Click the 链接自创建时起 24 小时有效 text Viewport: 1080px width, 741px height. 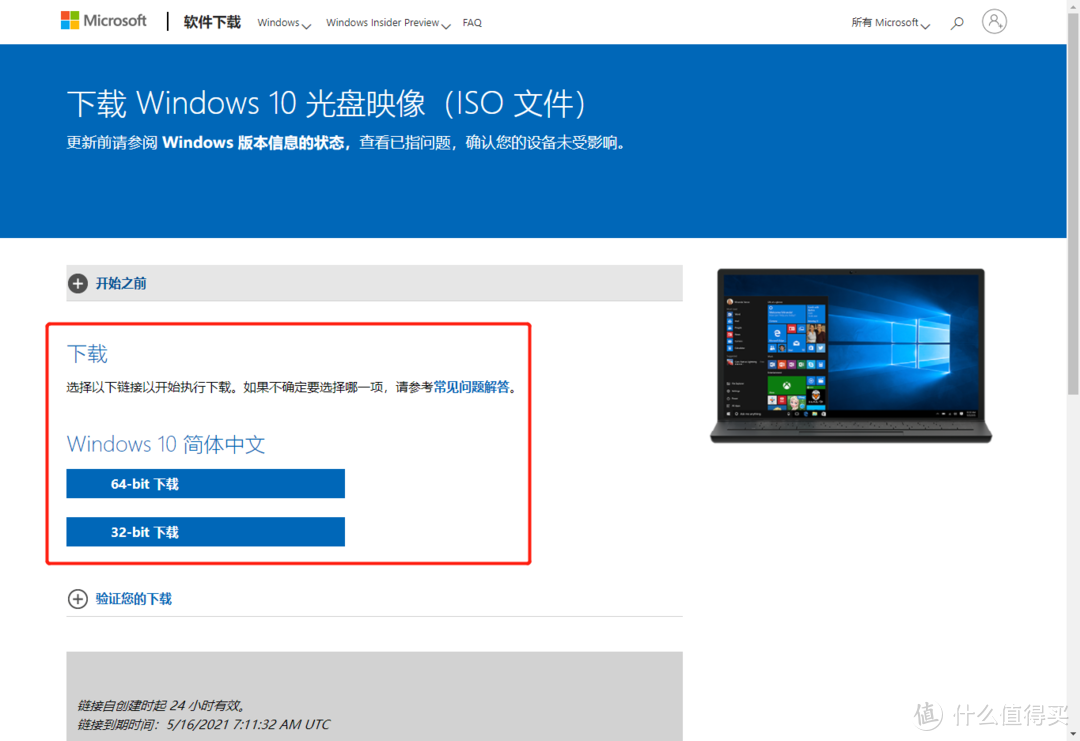(161, 705)
